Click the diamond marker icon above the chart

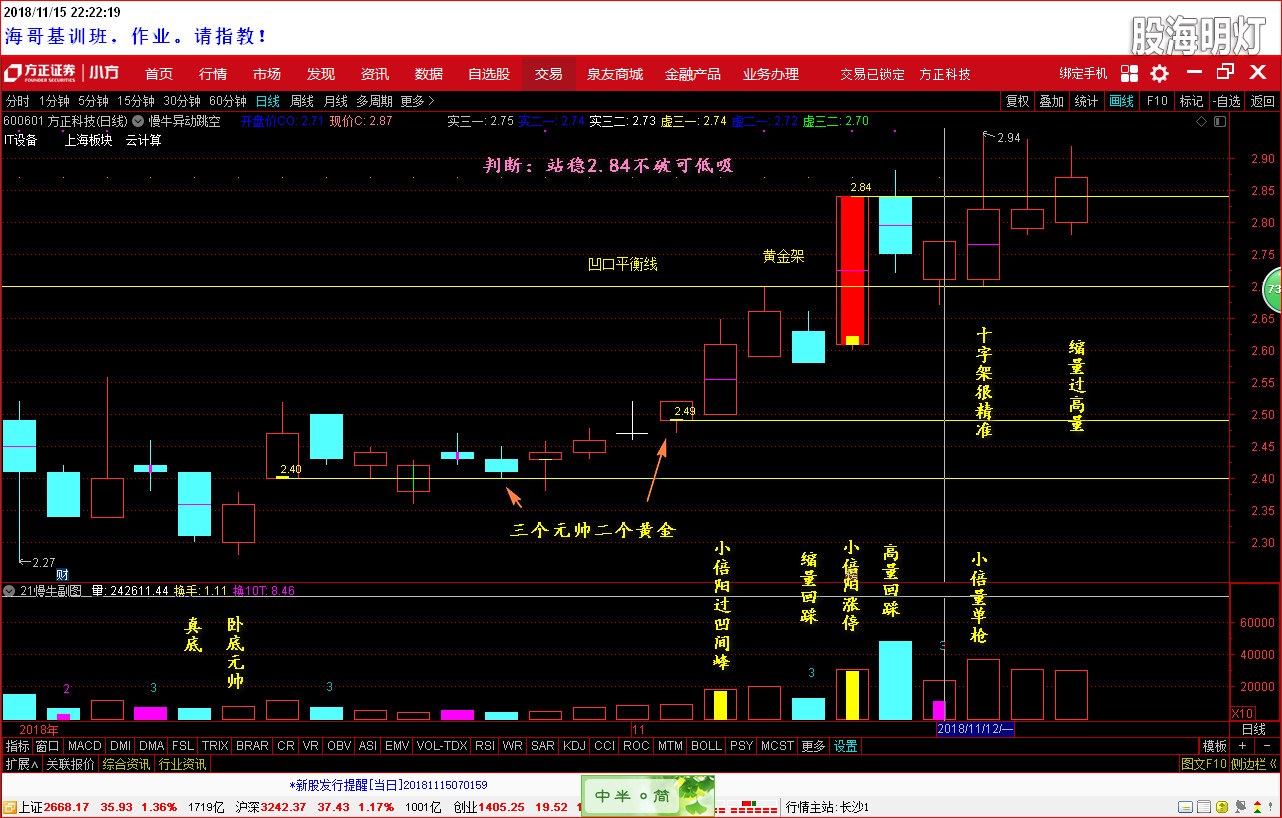click(x=1201, y=120)
